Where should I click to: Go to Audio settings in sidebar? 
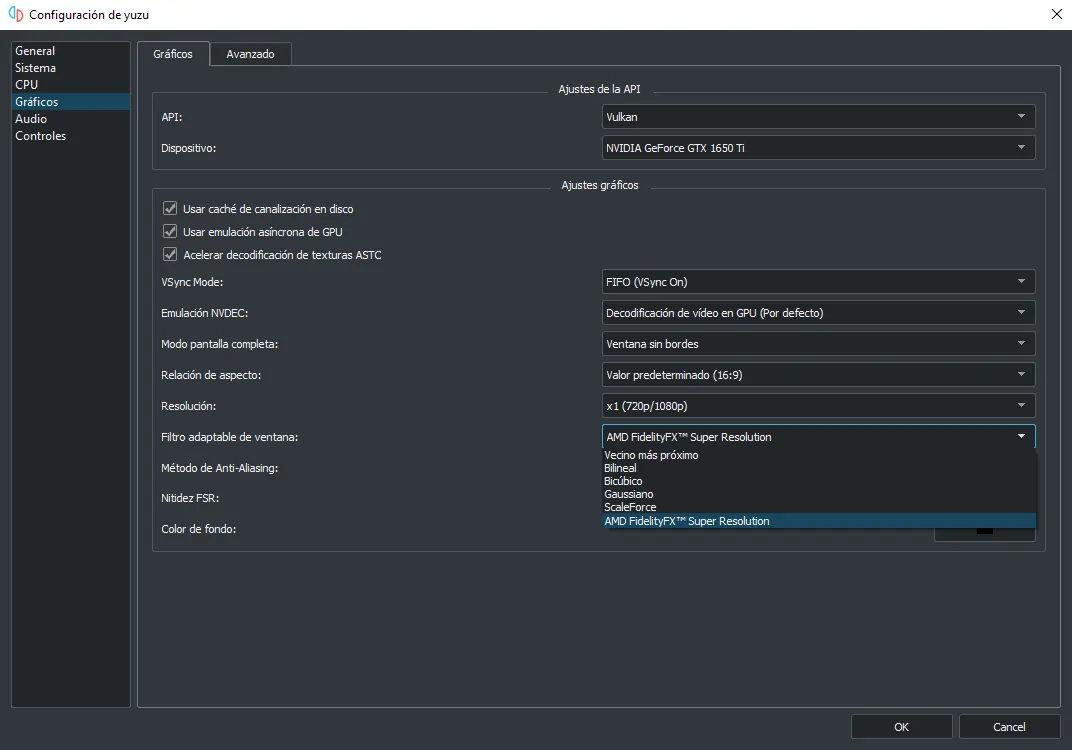(31, 119)
